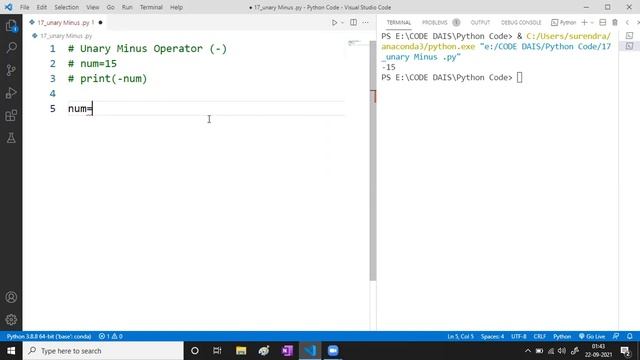This screenshot has width=640, height=360.
Task: Expand launch profile dropdown beside plus
Action: click(592, 22)
